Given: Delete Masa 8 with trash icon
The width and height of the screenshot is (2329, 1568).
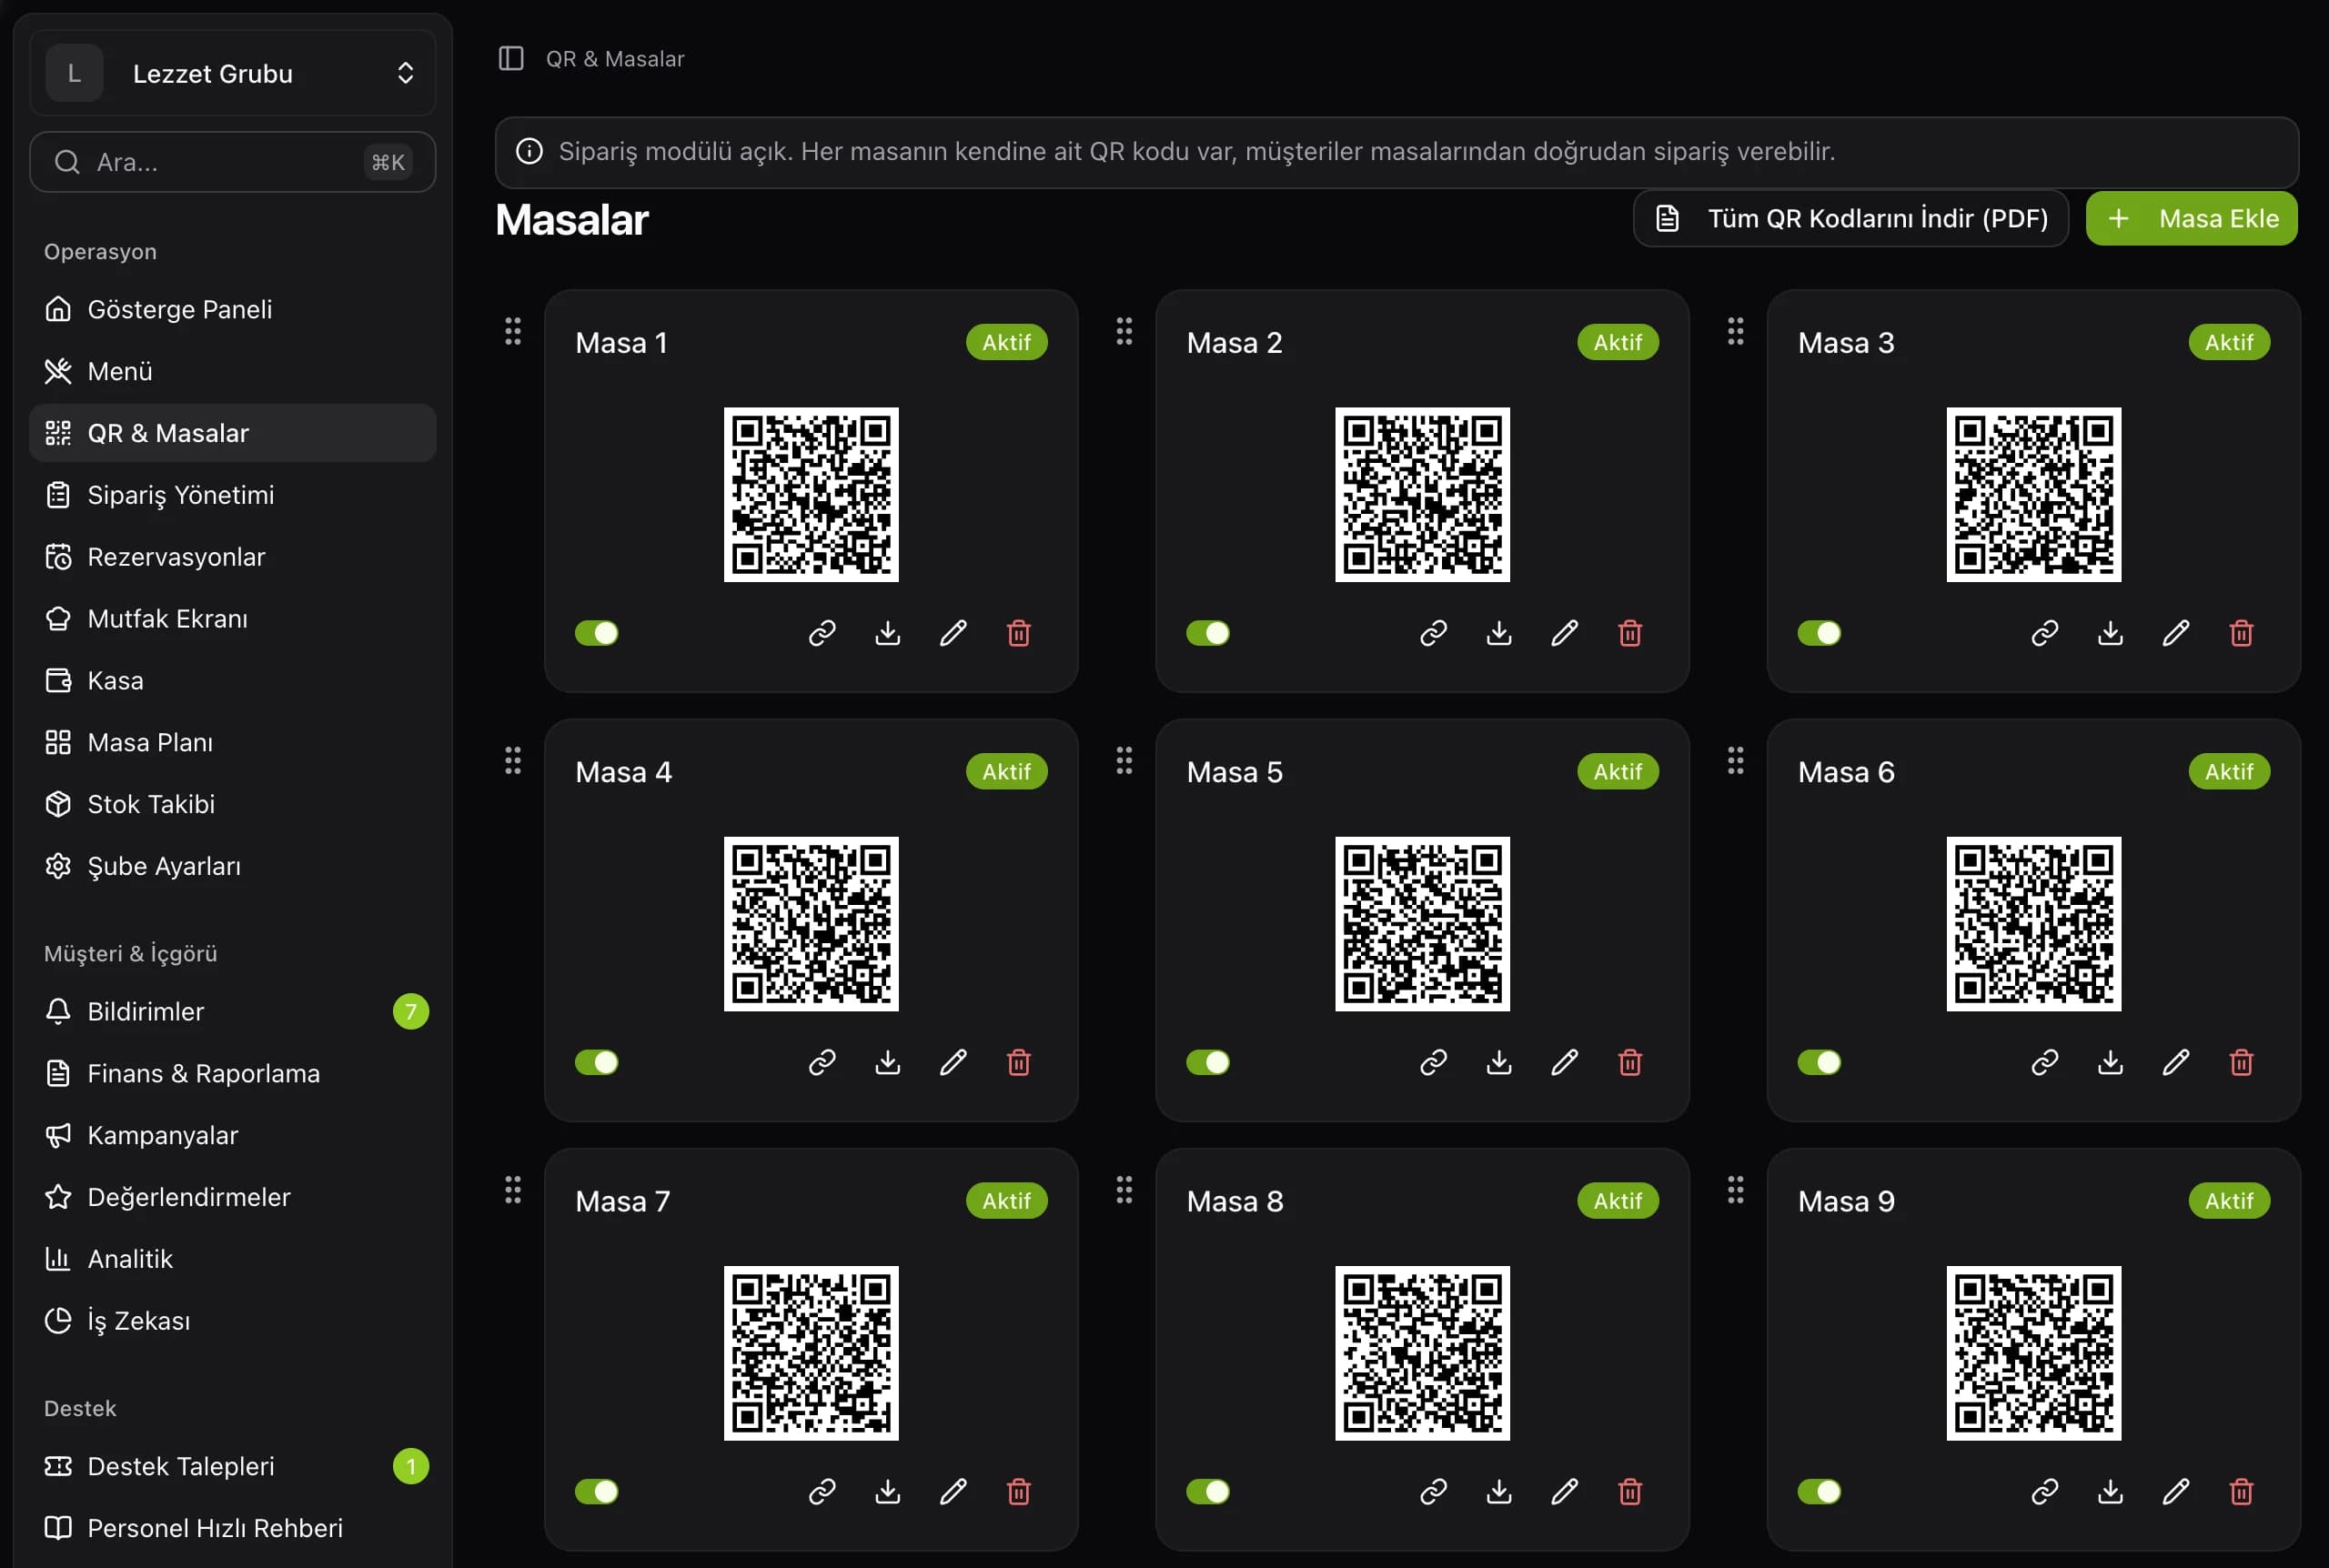Looking at the screenshot, I should point(1630,1491).
